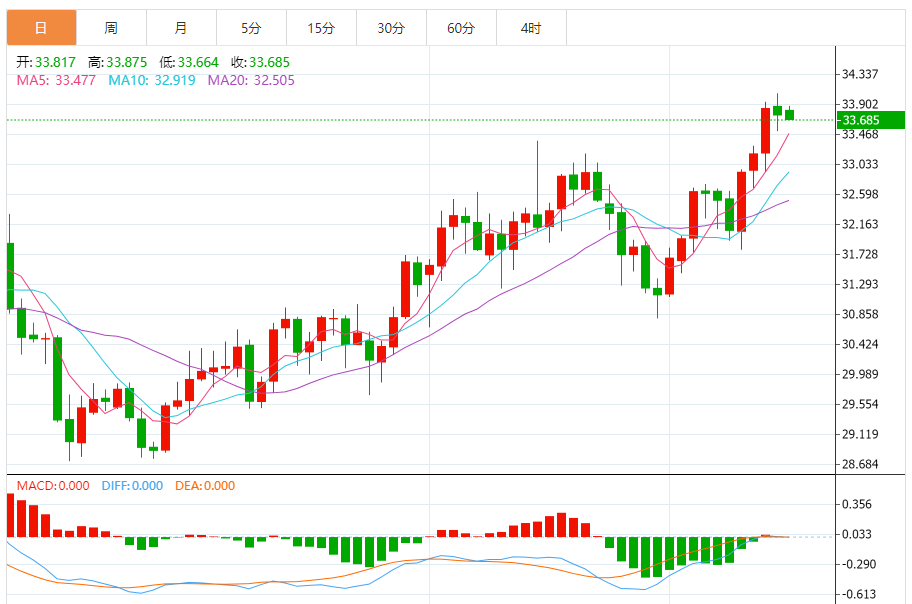Click the 29.989 price axis label
The image size is (912, 604).
tap(860, 374)
